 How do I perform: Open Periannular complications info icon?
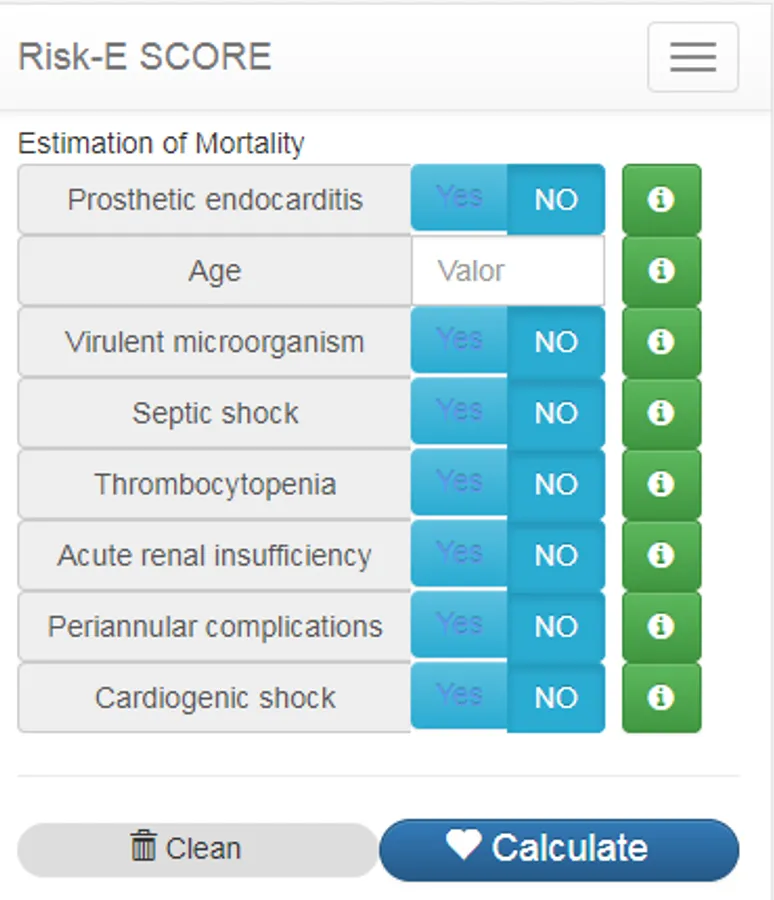pos(661,626)
